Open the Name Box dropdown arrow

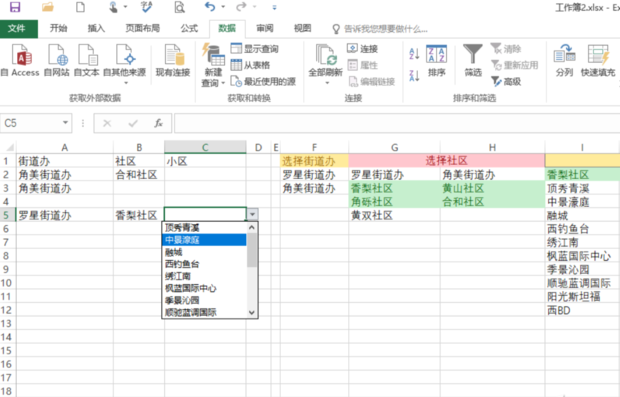tap(65, 123)
